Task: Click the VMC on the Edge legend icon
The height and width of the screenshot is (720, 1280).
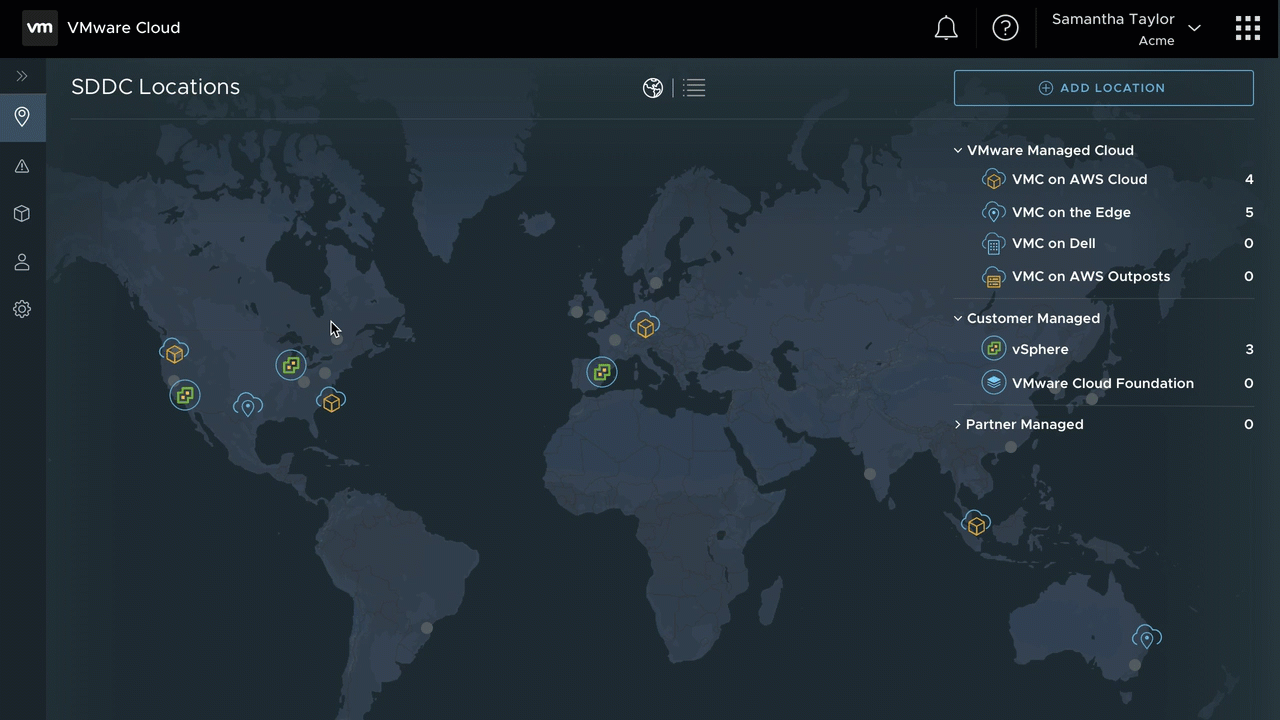Action: tap(993, 212)
